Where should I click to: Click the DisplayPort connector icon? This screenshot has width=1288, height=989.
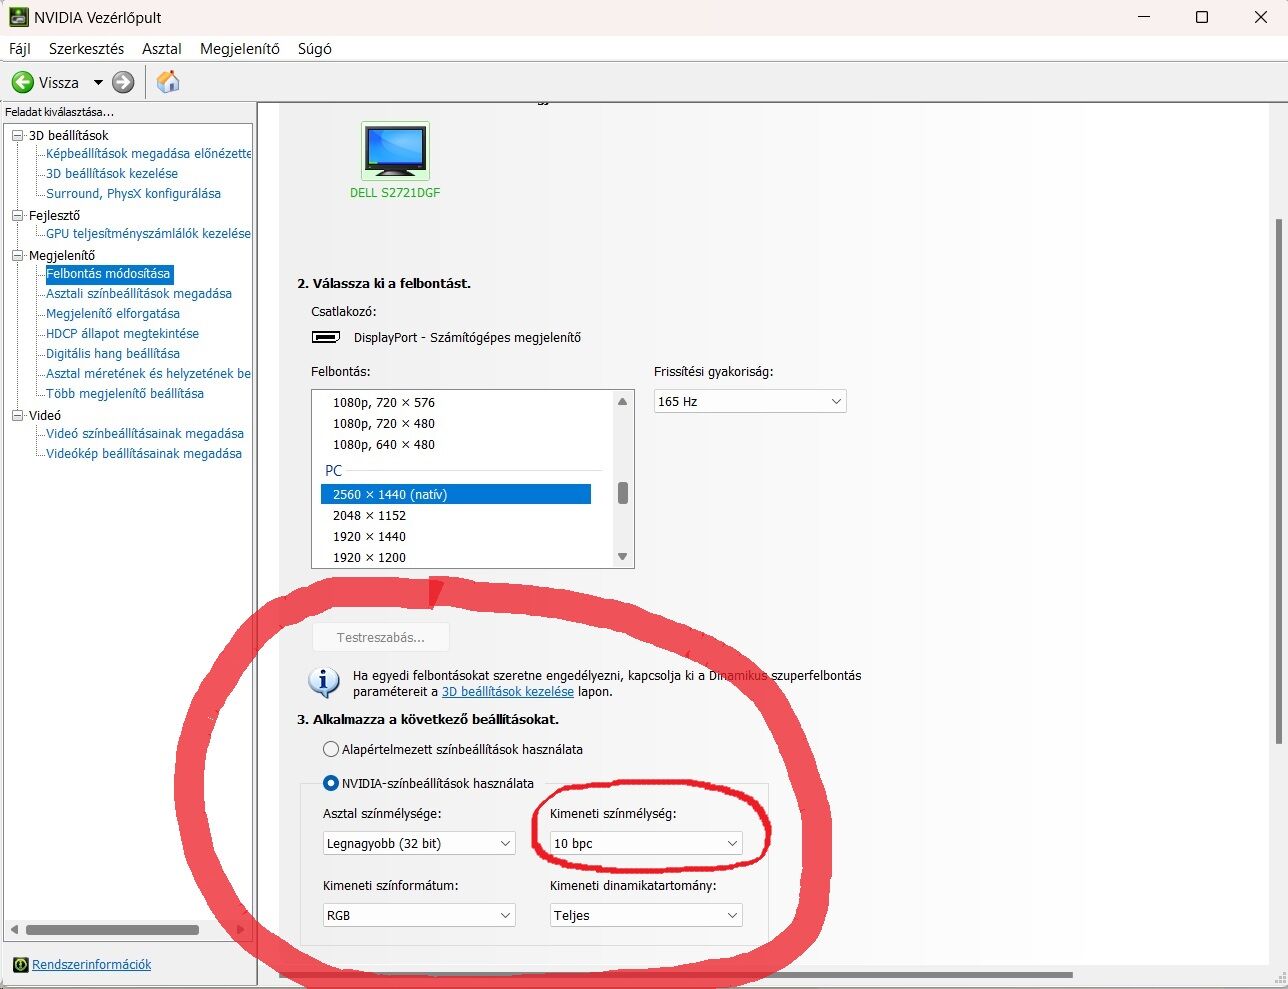(x=325, y=337)
